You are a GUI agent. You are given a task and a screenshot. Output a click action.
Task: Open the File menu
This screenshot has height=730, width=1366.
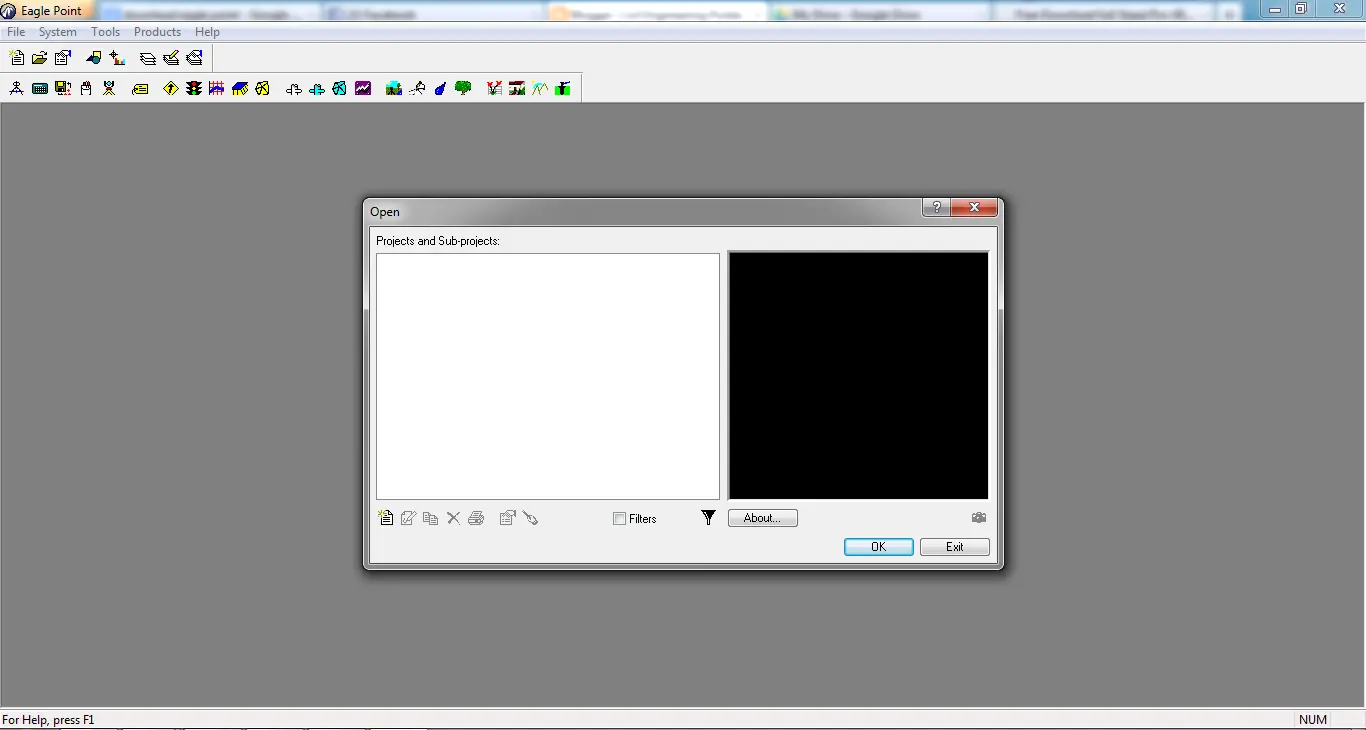tap(16, 32)
